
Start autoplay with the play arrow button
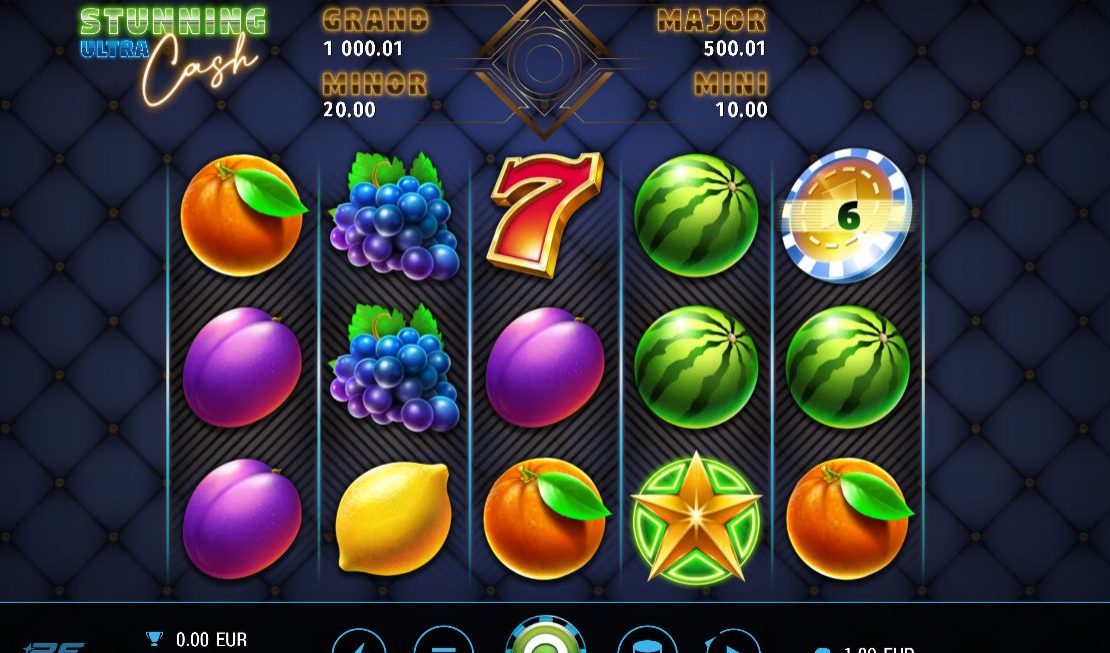click(732, 643)
